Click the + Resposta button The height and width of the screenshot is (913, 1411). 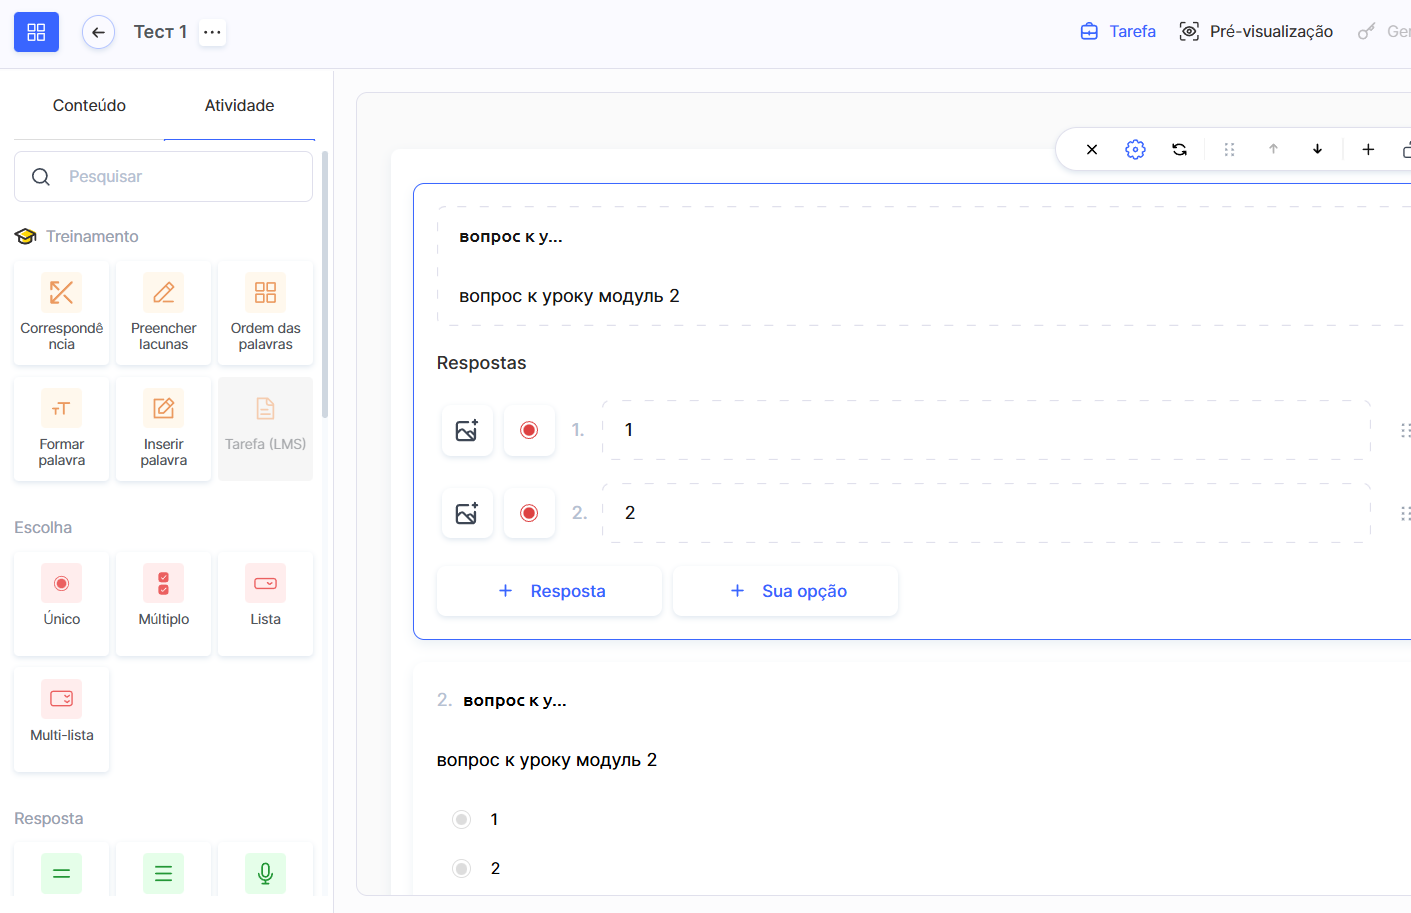[550, 591]
